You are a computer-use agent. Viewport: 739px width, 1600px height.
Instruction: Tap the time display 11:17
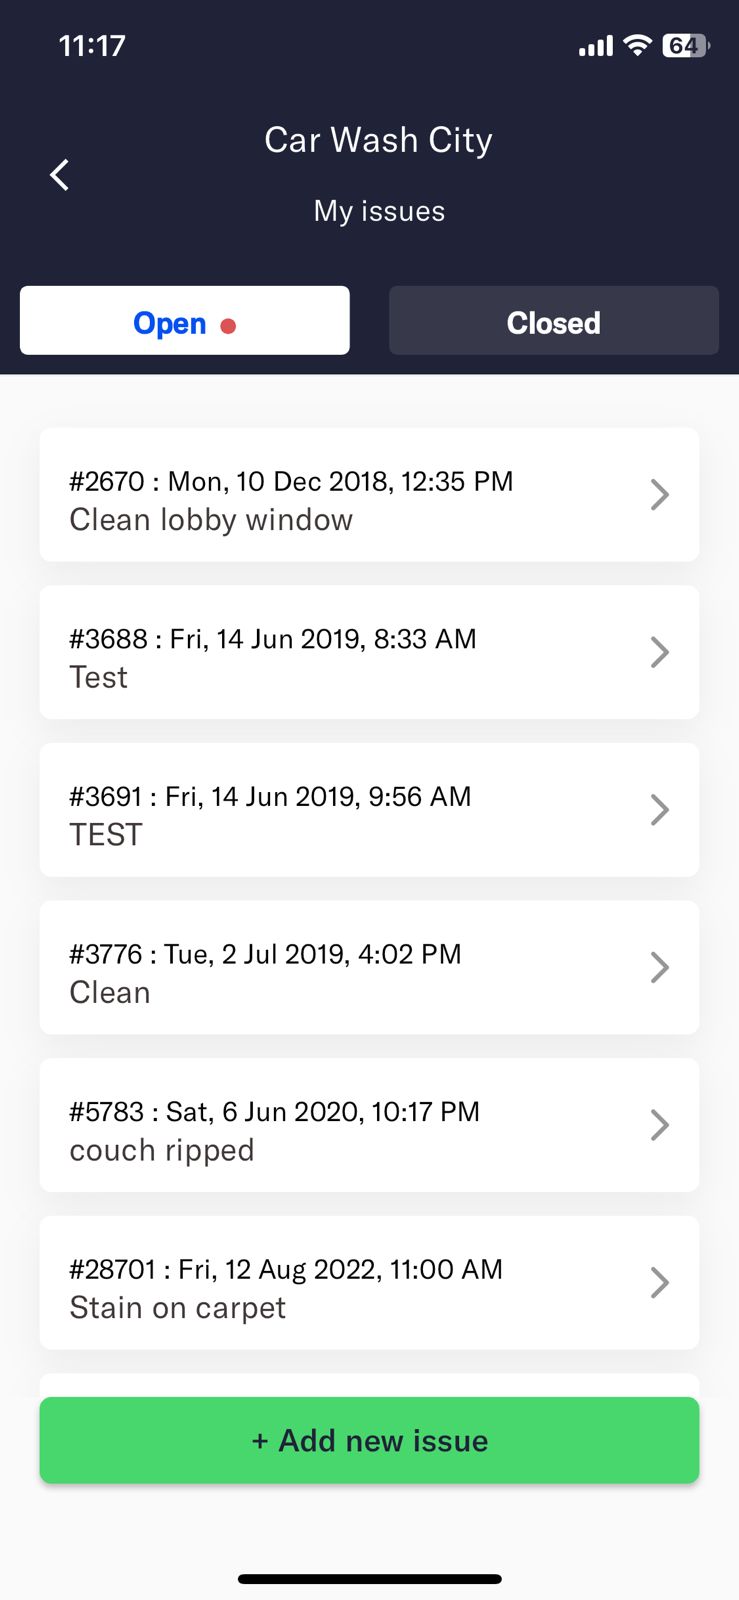coord(92,46)
